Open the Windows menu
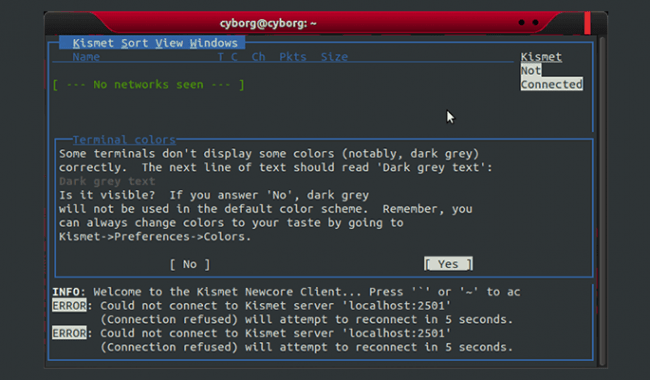 point(213,43)
